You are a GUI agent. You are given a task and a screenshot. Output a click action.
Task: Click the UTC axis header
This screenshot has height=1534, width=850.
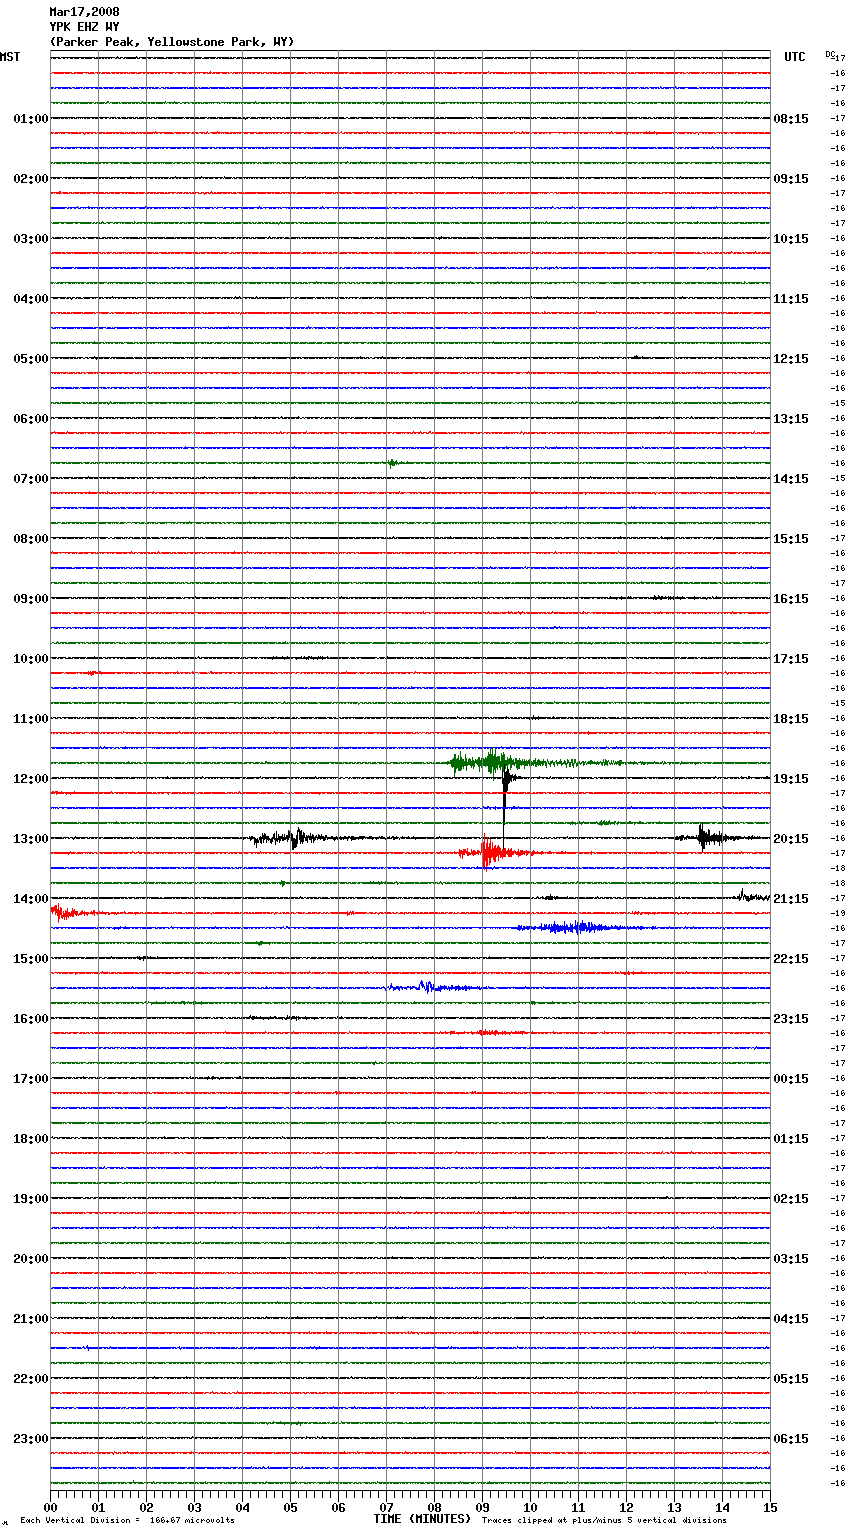[x=794, y=57]
